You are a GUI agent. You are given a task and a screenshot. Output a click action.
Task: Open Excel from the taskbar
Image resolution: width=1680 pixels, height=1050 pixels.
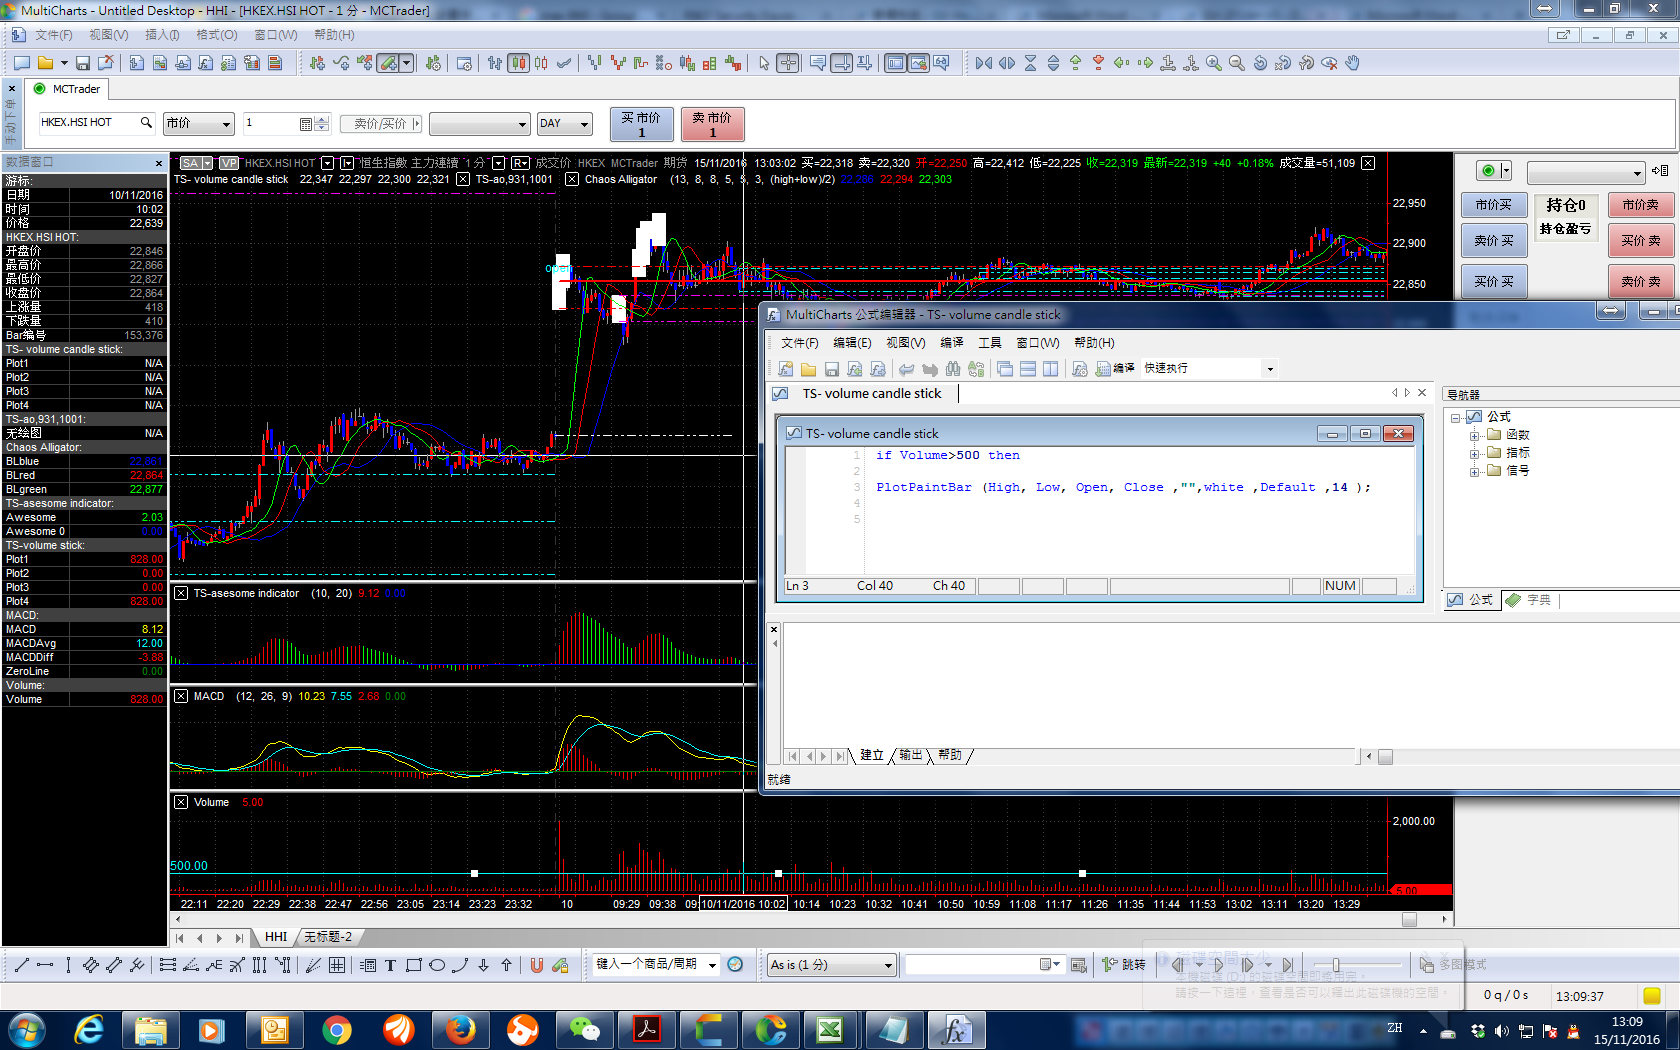click(x=830, y=1030)
